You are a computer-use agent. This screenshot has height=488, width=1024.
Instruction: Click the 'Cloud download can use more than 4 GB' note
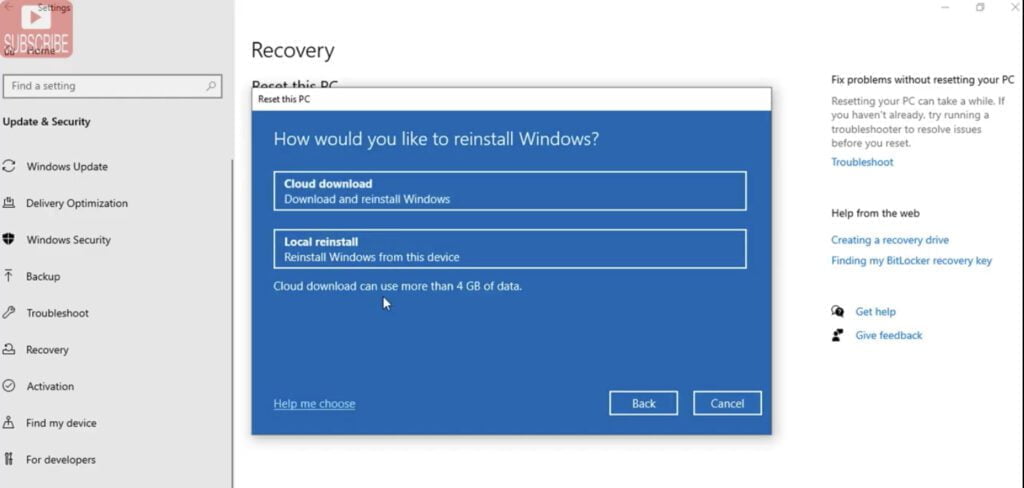pyautogui.click(x=398, y=286)
